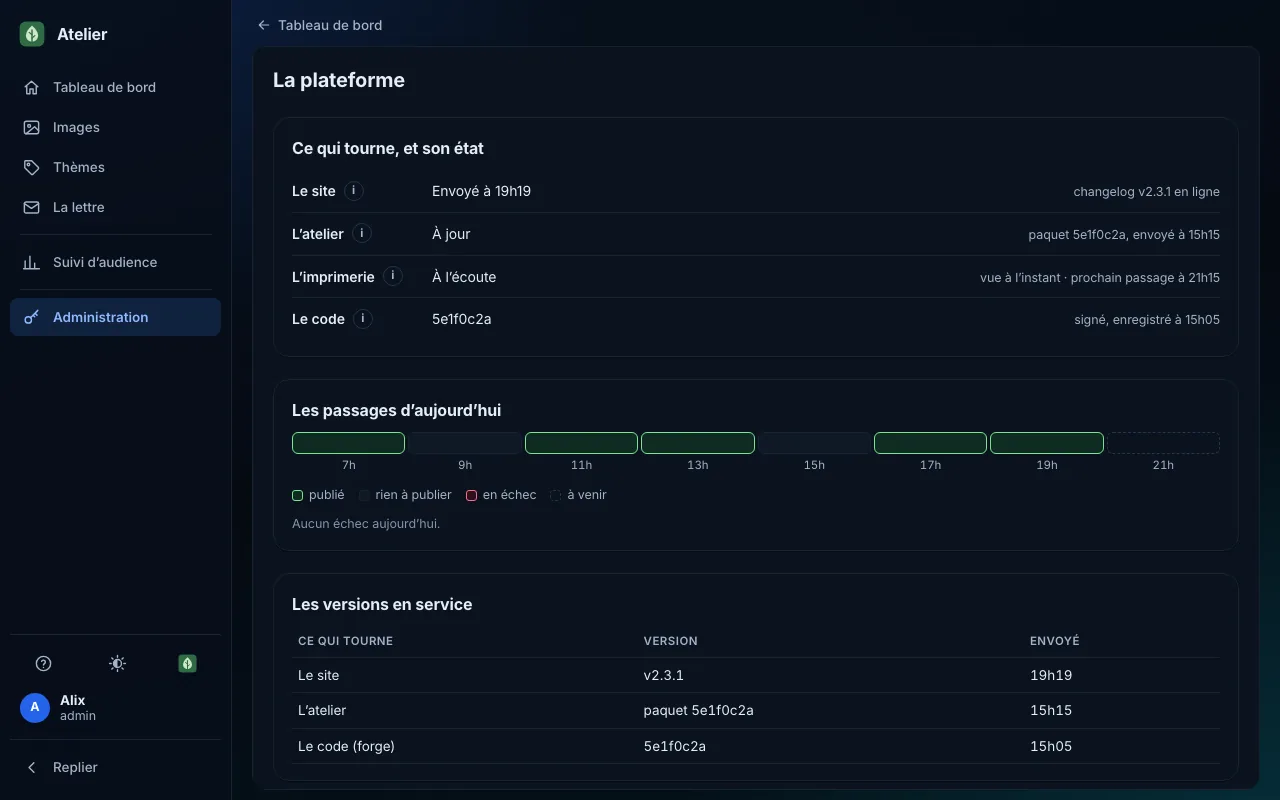Select the 19h passage segment

click(1047, 443)
